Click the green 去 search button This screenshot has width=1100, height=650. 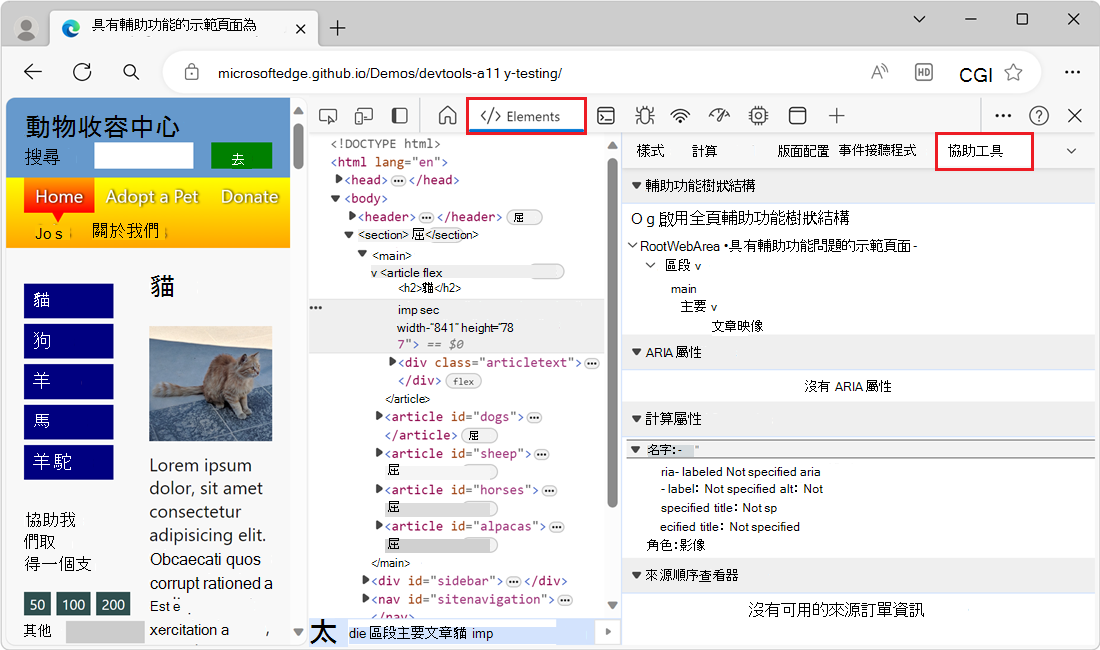pyautogui.click(x=241, y=157)
